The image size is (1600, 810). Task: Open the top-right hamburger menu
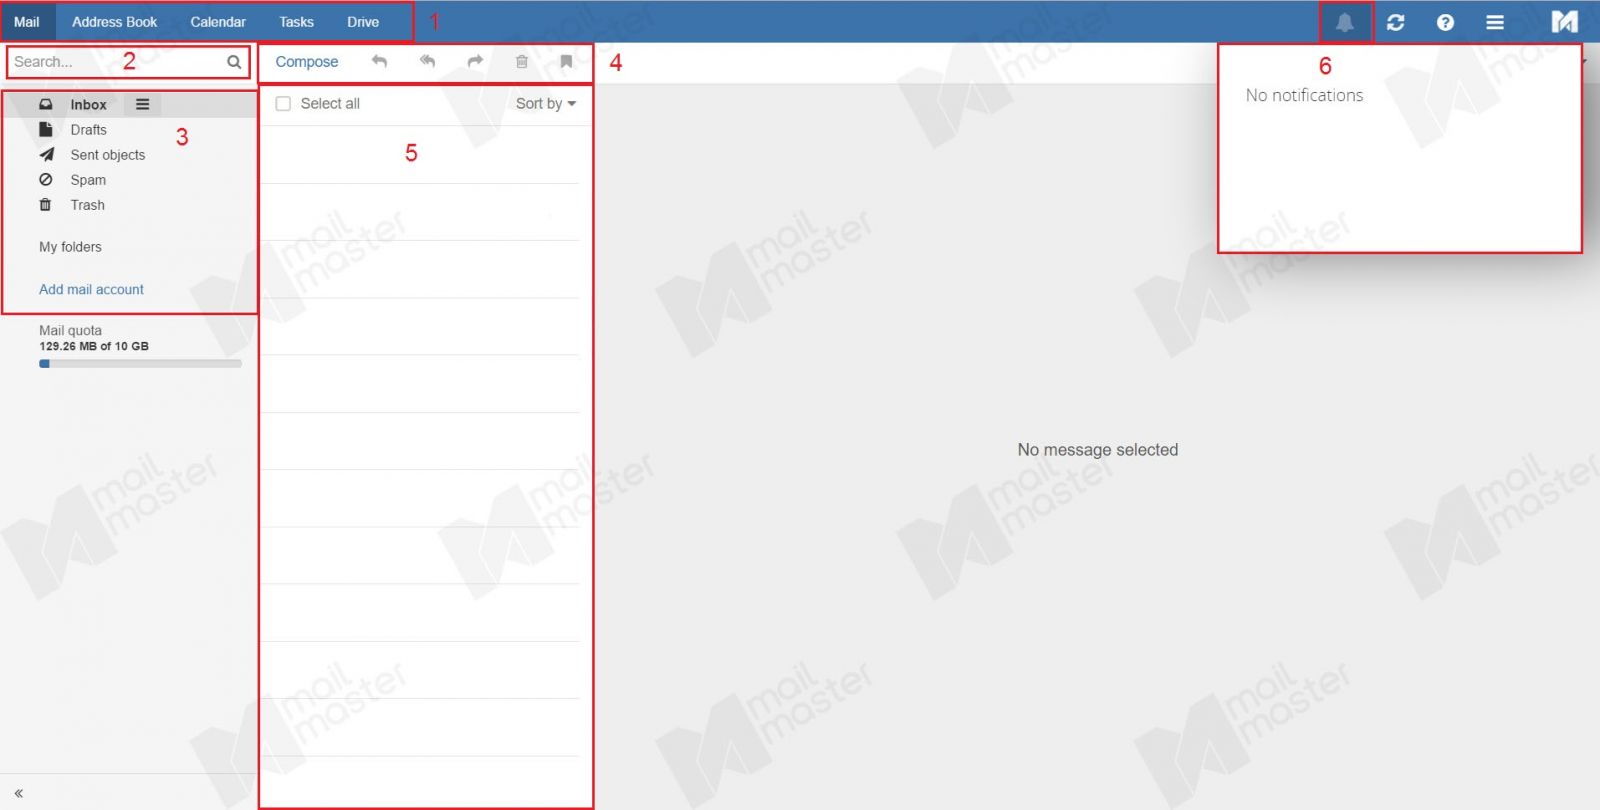1495,22
